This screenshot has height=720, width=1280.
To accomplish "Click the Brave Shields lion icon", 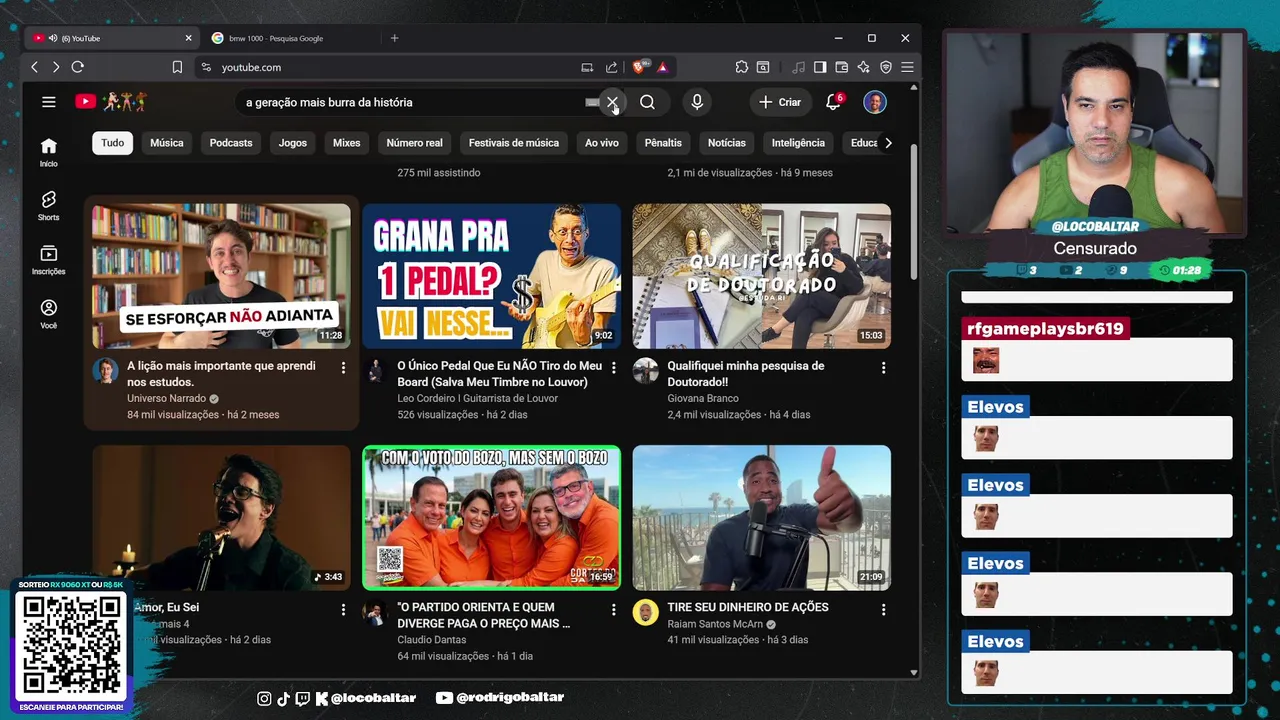I will 640,67.
